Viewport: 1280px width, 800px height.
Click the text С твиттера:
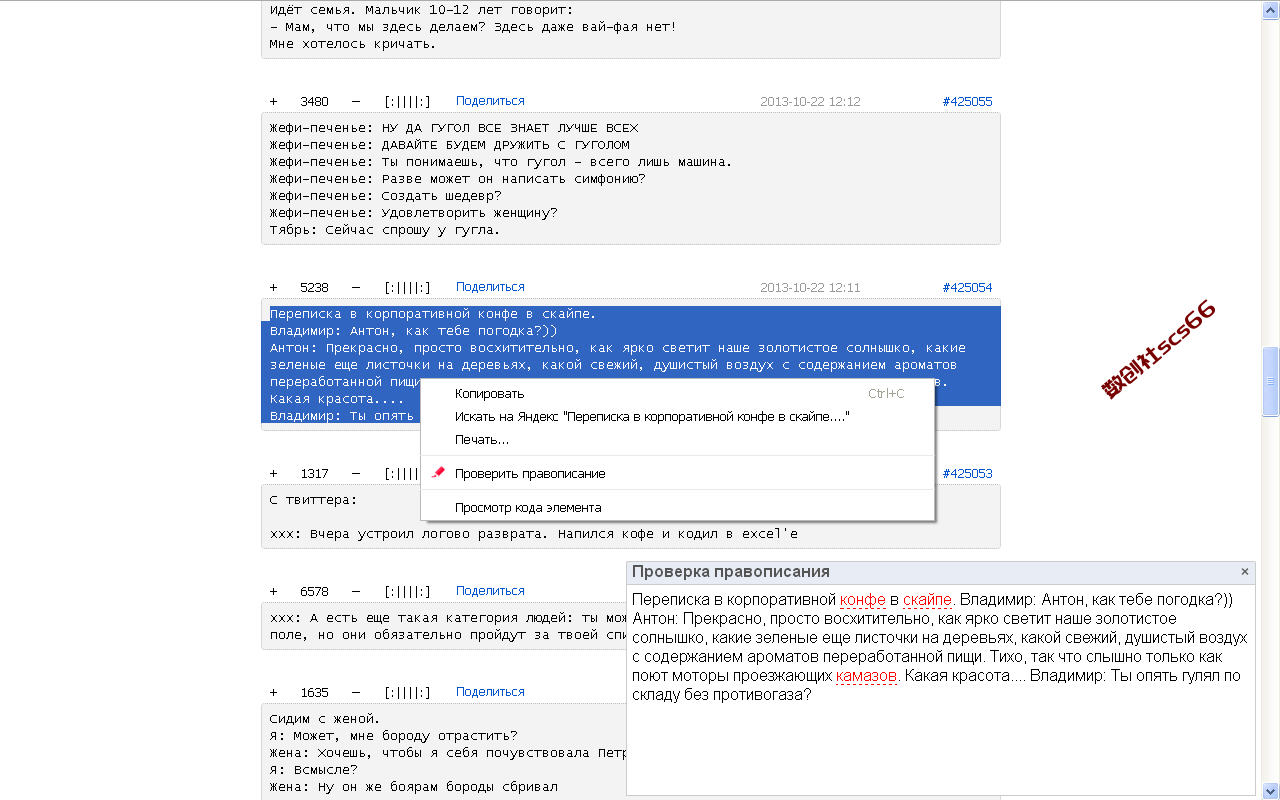(313, 500)
